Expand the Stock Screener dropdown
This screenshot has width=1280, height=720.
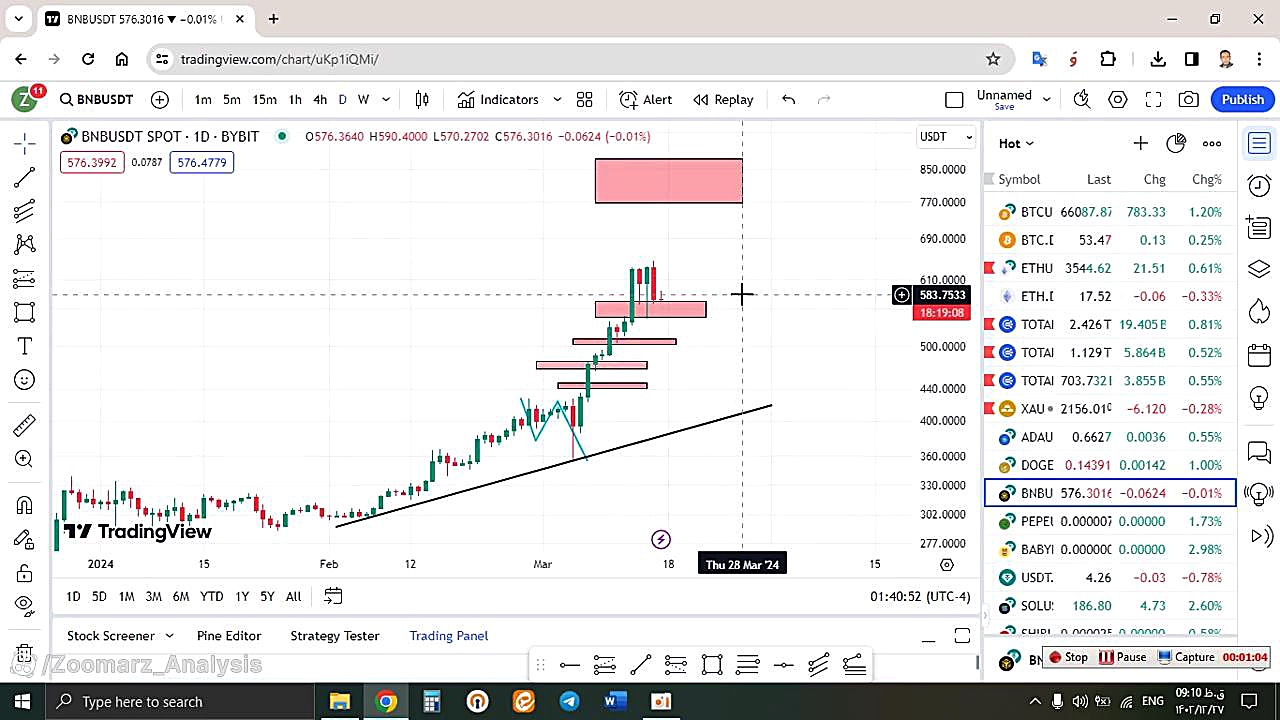pos(169,635)
